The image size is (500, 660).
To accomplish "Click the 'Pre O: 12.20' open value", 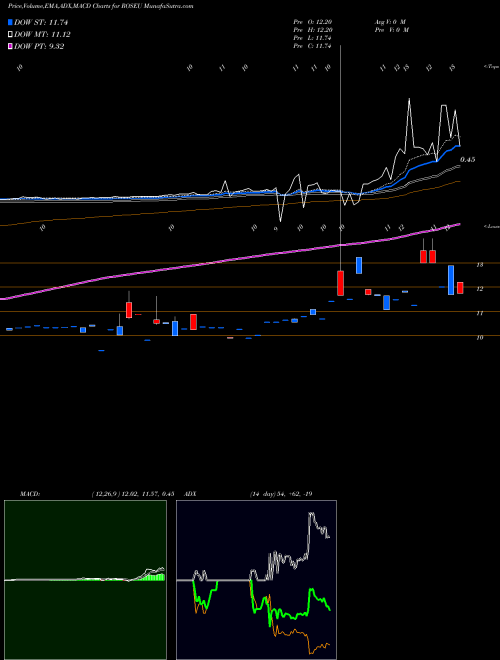I will point(312,22).
